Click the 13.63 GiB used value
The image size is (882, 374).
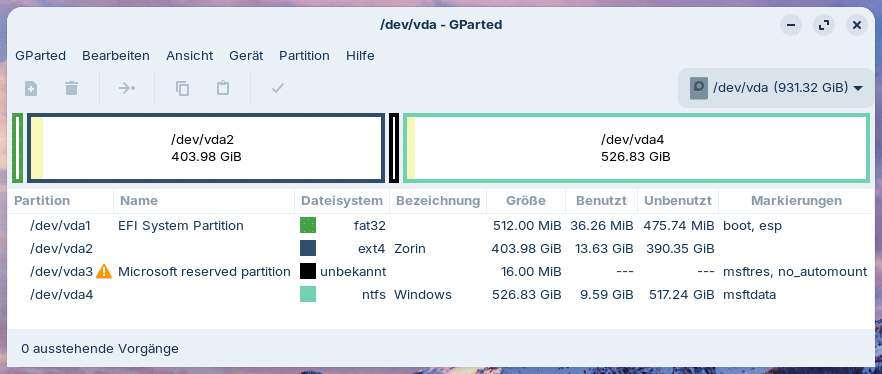604,249
